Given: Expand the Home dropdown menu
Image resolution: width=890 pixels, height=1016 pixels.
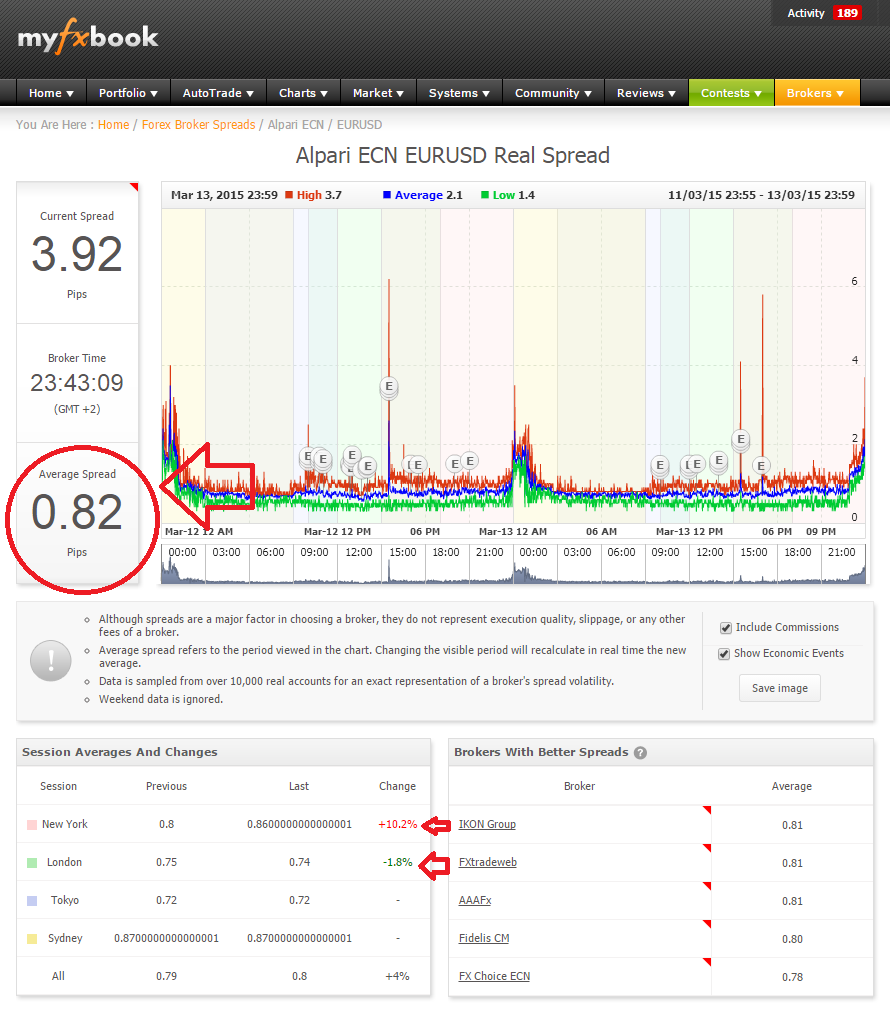Looking at the screenshot, I should [x=51, y=93].
